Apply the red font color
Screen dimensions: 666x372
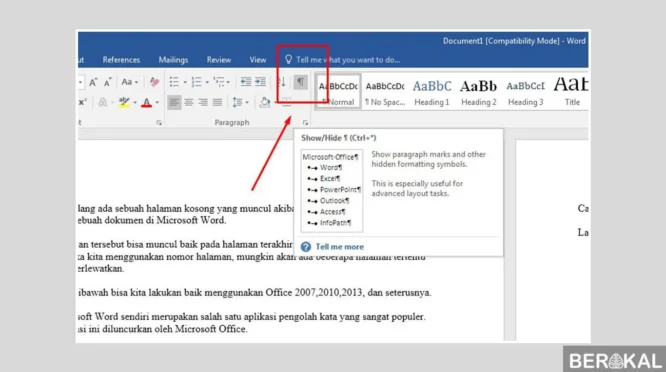147,102
